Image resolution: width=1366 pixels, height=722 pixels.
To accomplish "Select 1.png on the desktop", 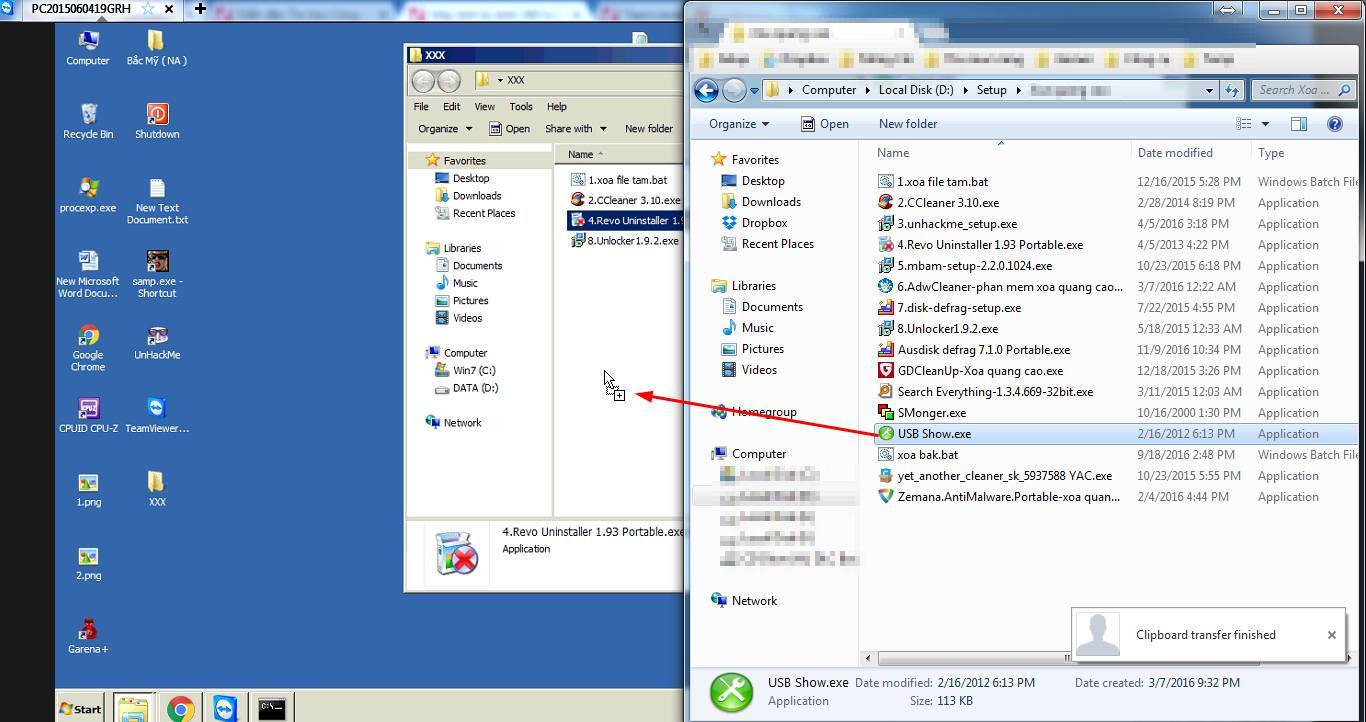I will (x=88, y=488).
